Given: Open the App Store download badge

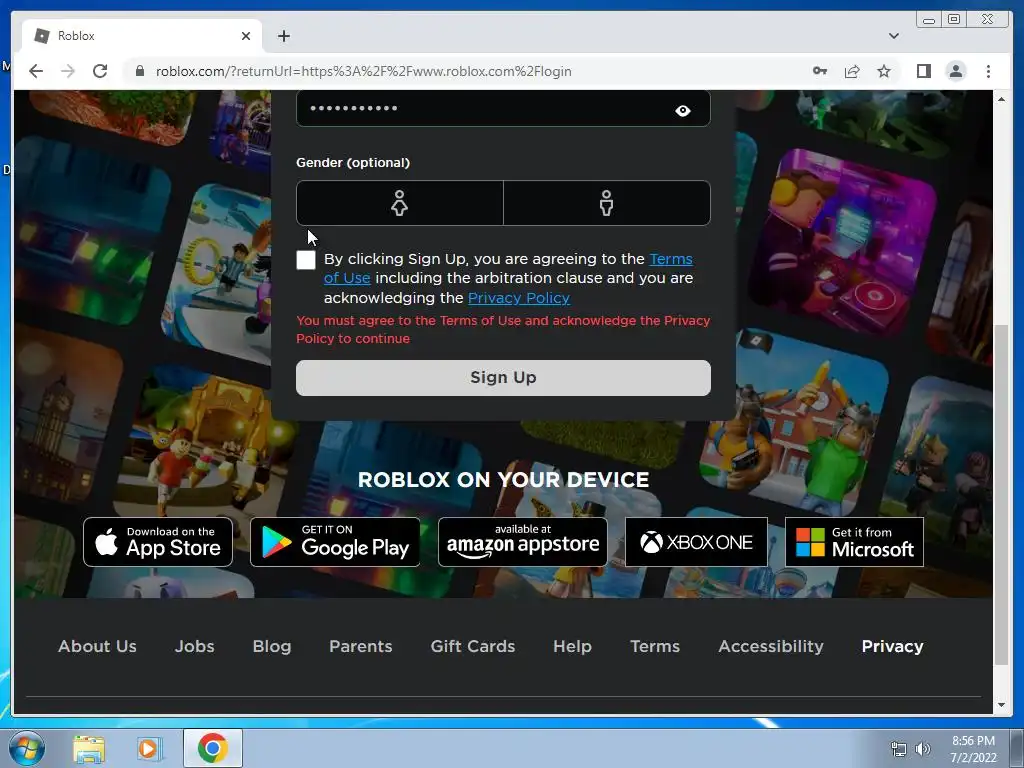Looking at the screenshot, I should coord(158,542).
